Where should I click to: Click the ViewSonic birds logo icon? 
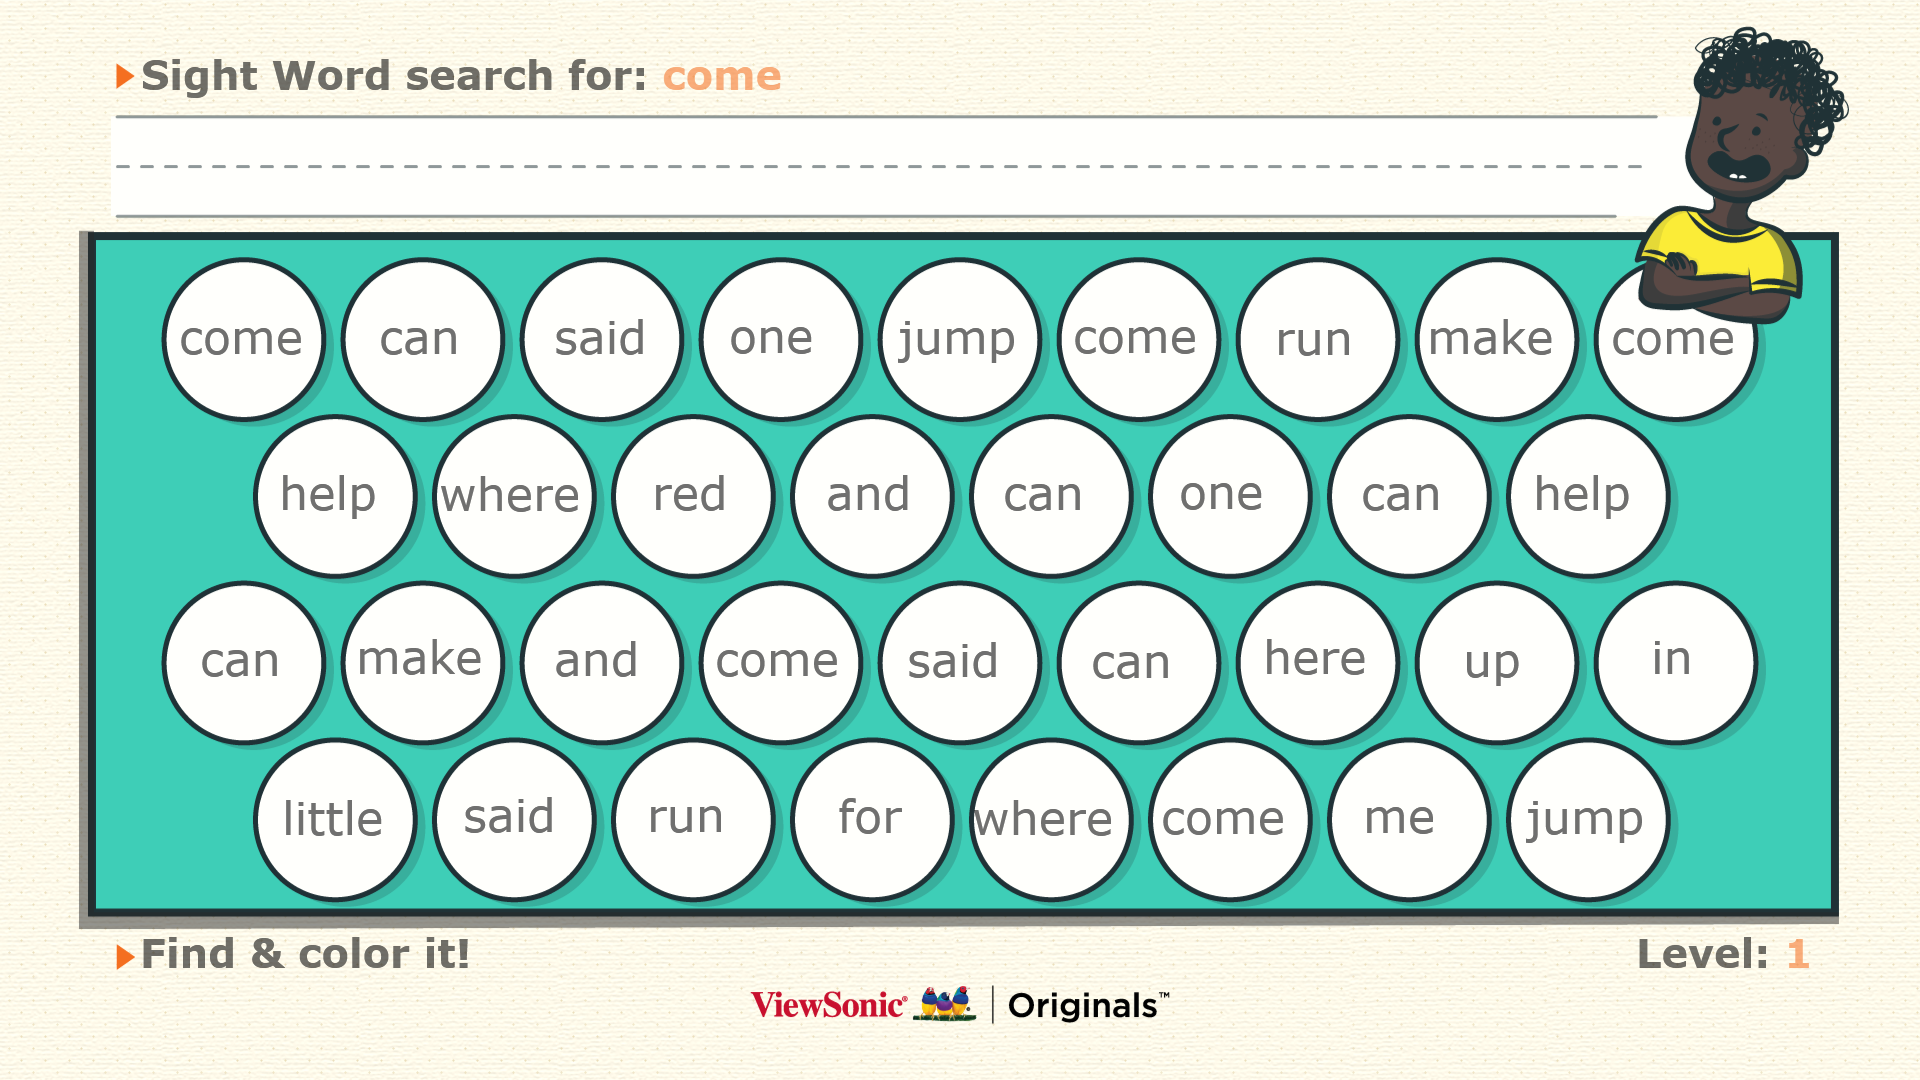tap(946, 1004)
